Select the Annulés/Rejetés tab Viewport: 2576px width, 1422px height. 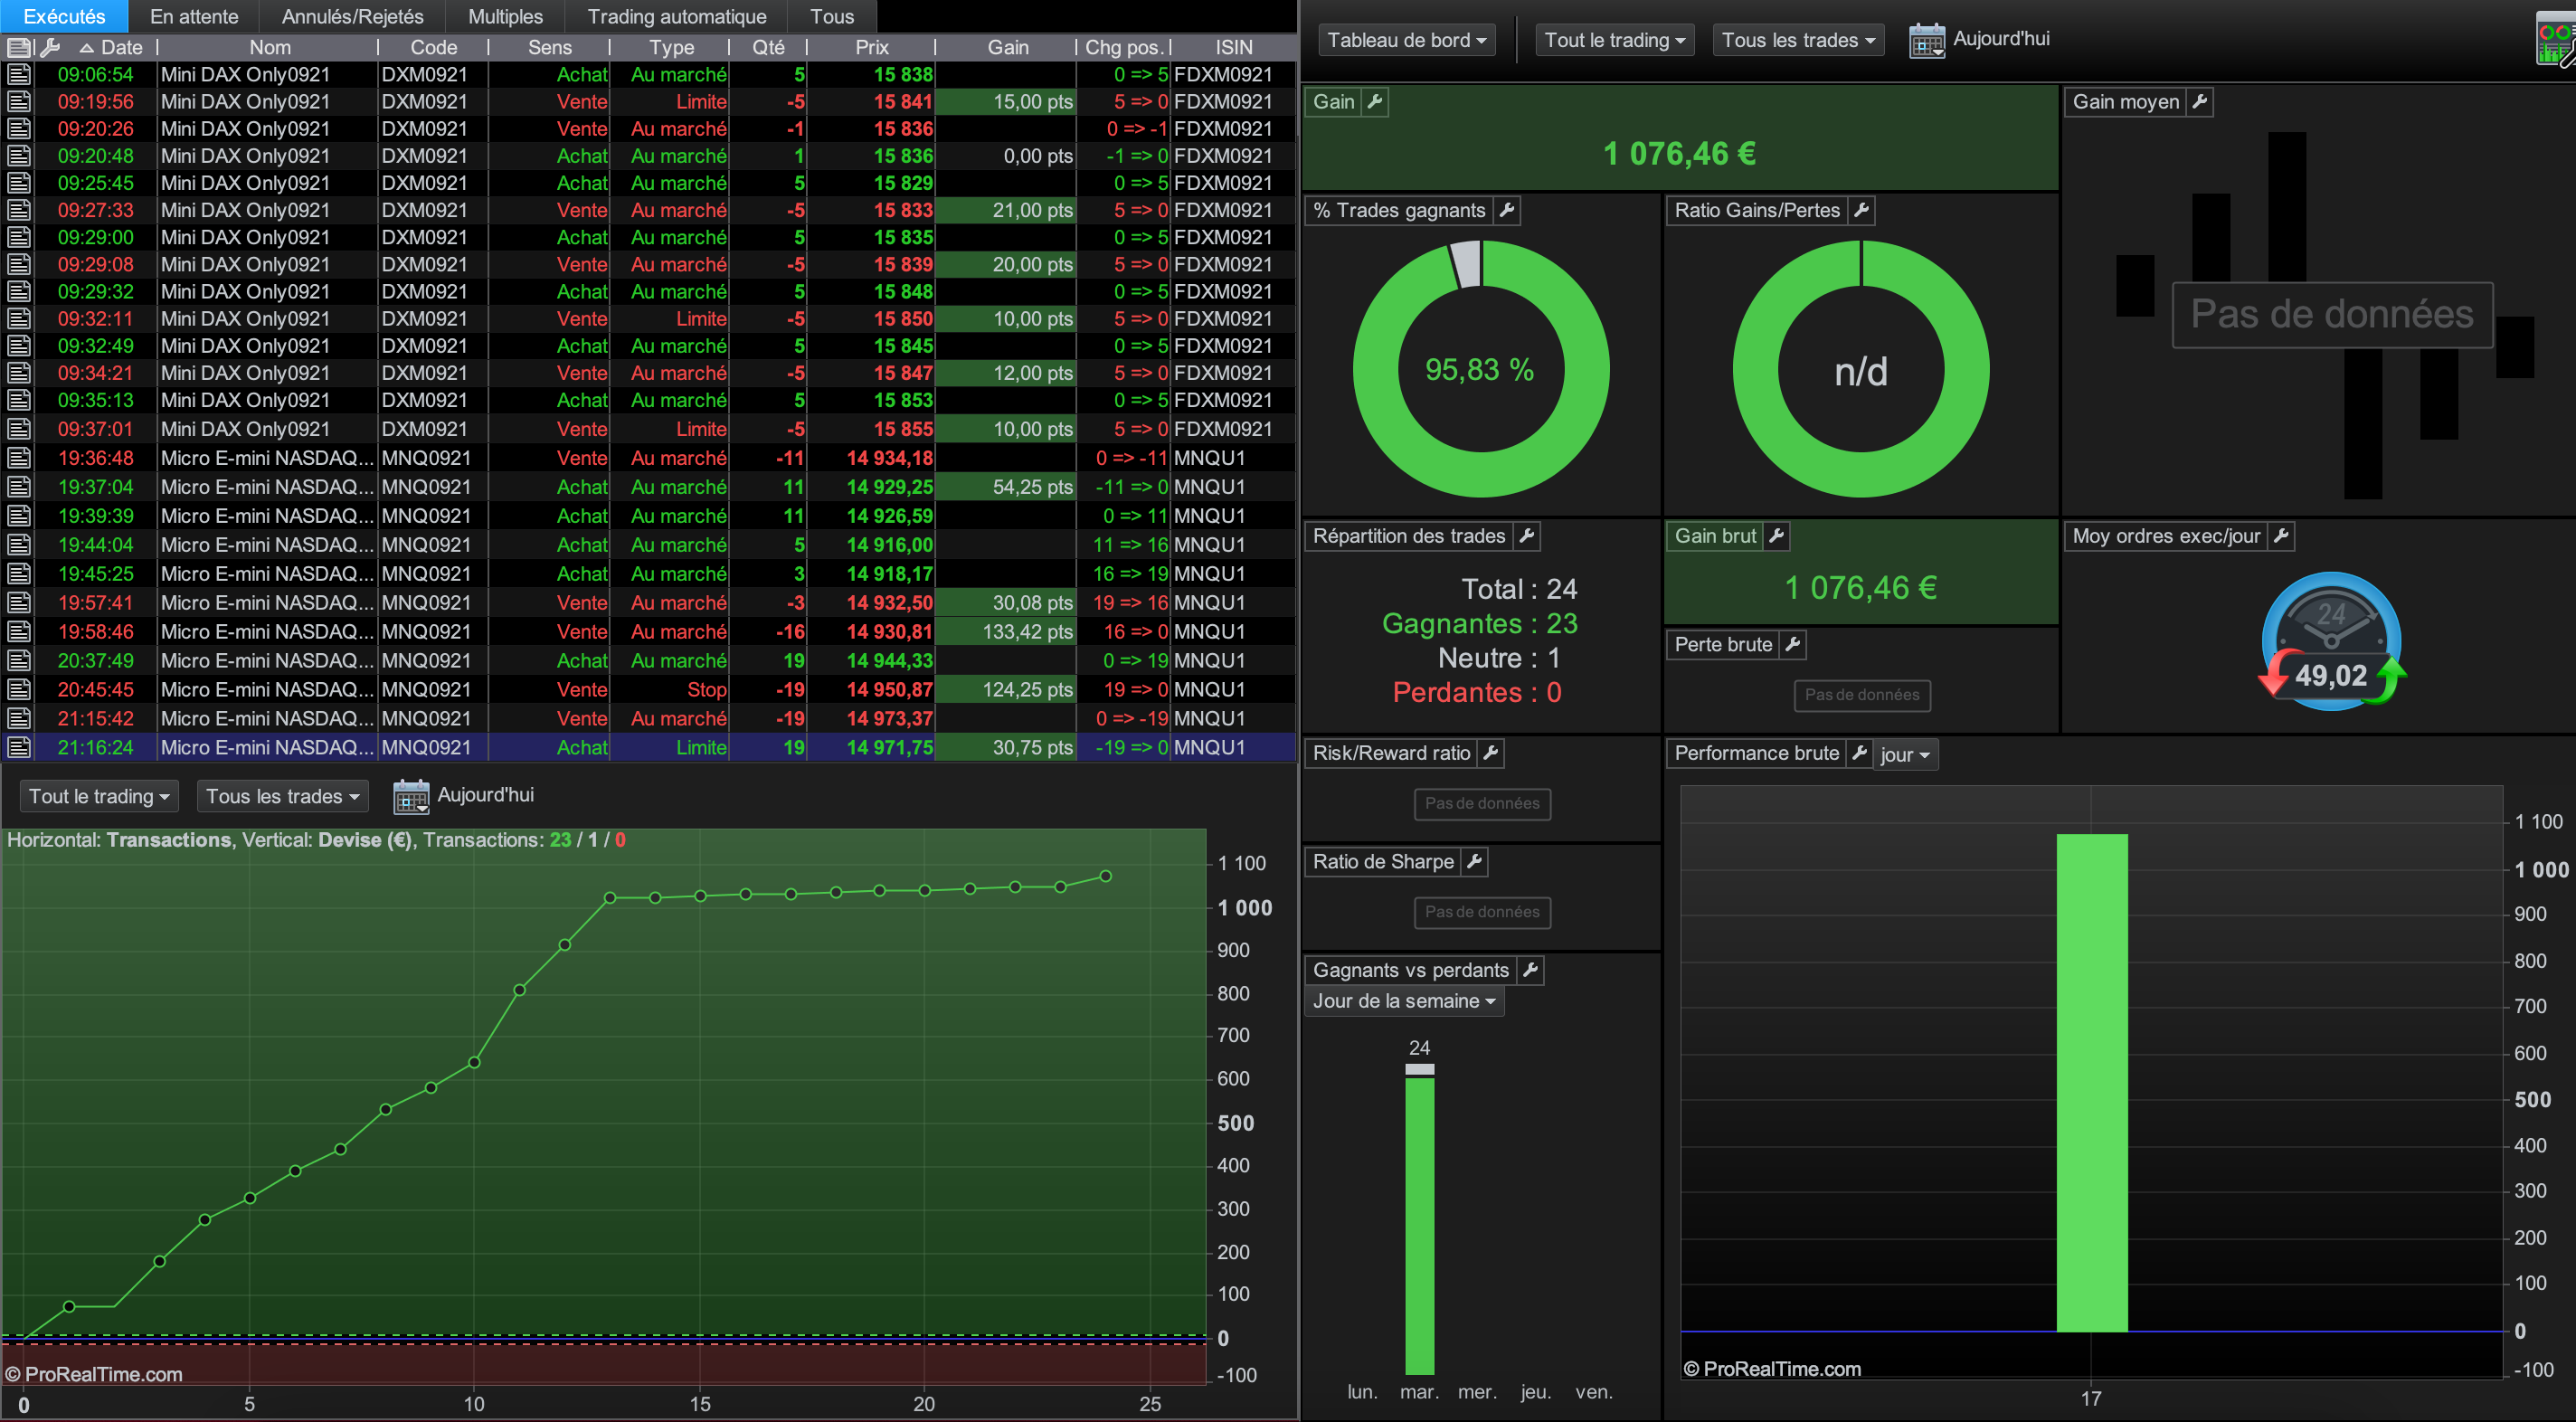point(352,17)
